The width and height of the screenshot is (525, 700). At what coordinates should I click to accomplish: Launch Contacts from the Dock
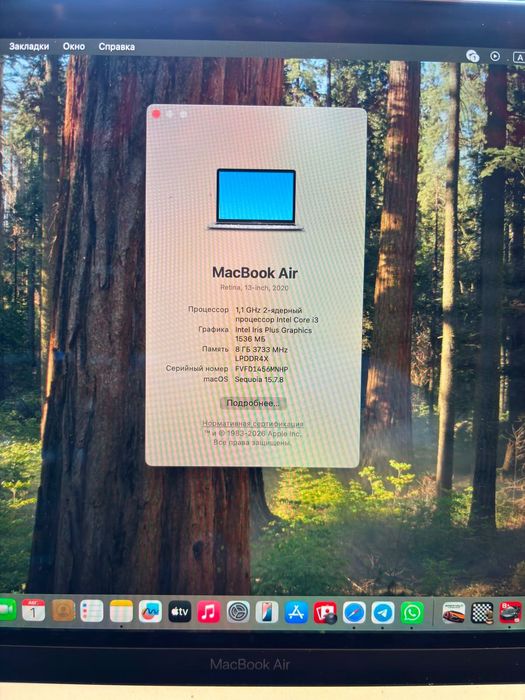[63, 610]
